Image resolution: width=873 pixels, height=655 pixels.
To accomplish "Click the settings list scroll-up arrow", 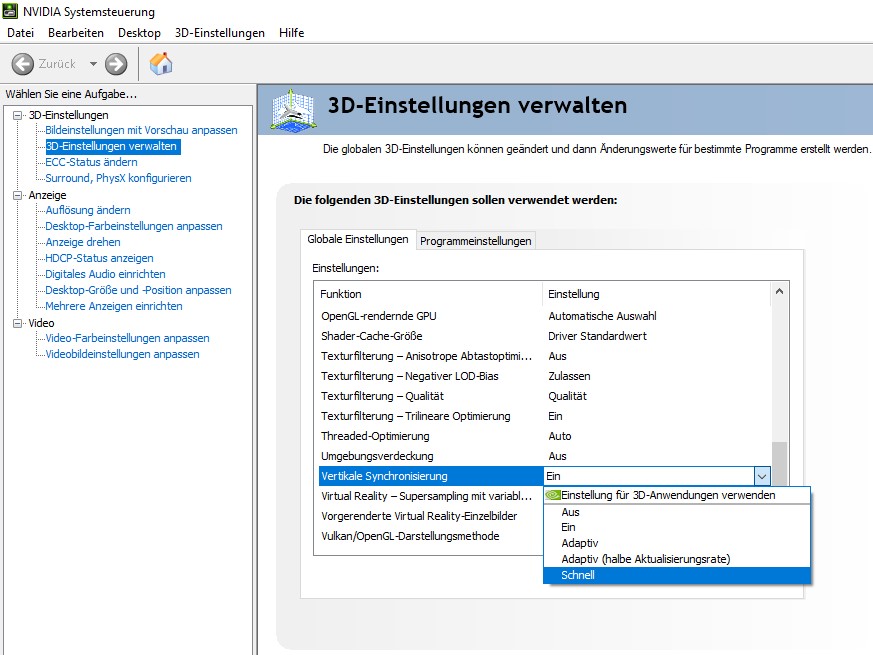I will 779,291.
